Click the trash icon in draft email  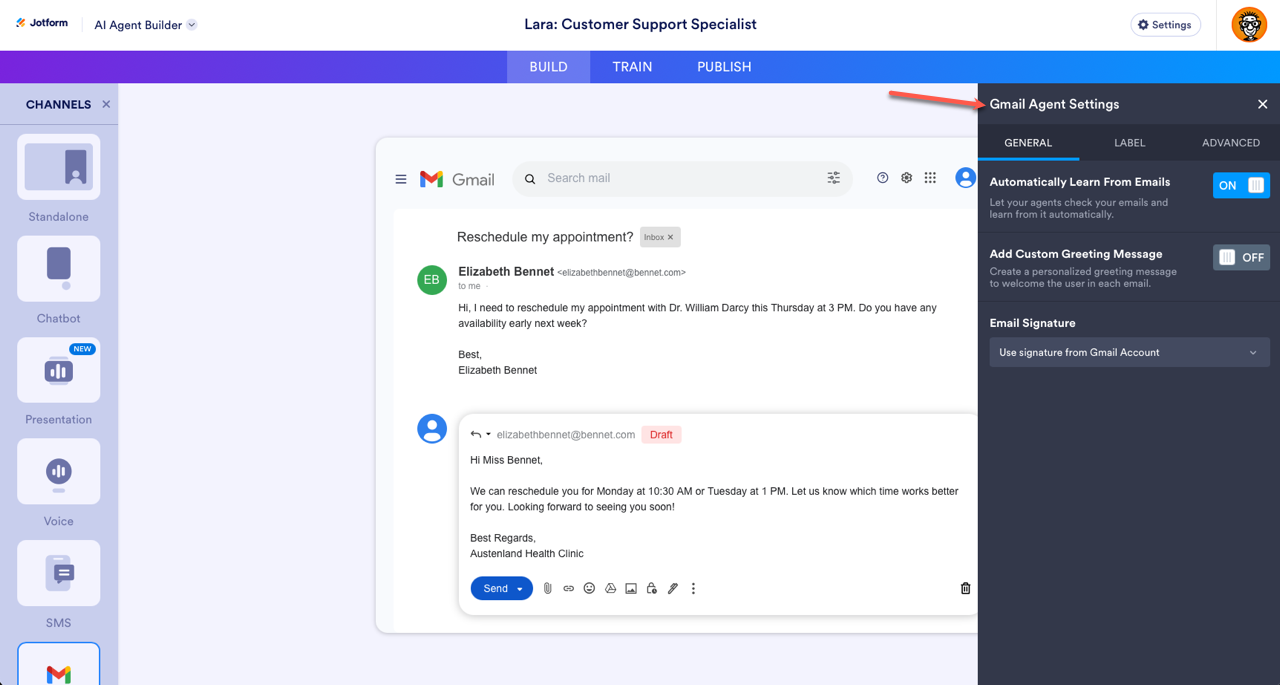(x=965, y=588)
